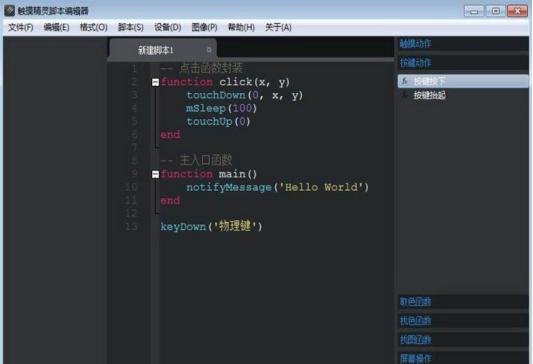
Task: Collapse the main() function fold marker
Action: point(155,174)
